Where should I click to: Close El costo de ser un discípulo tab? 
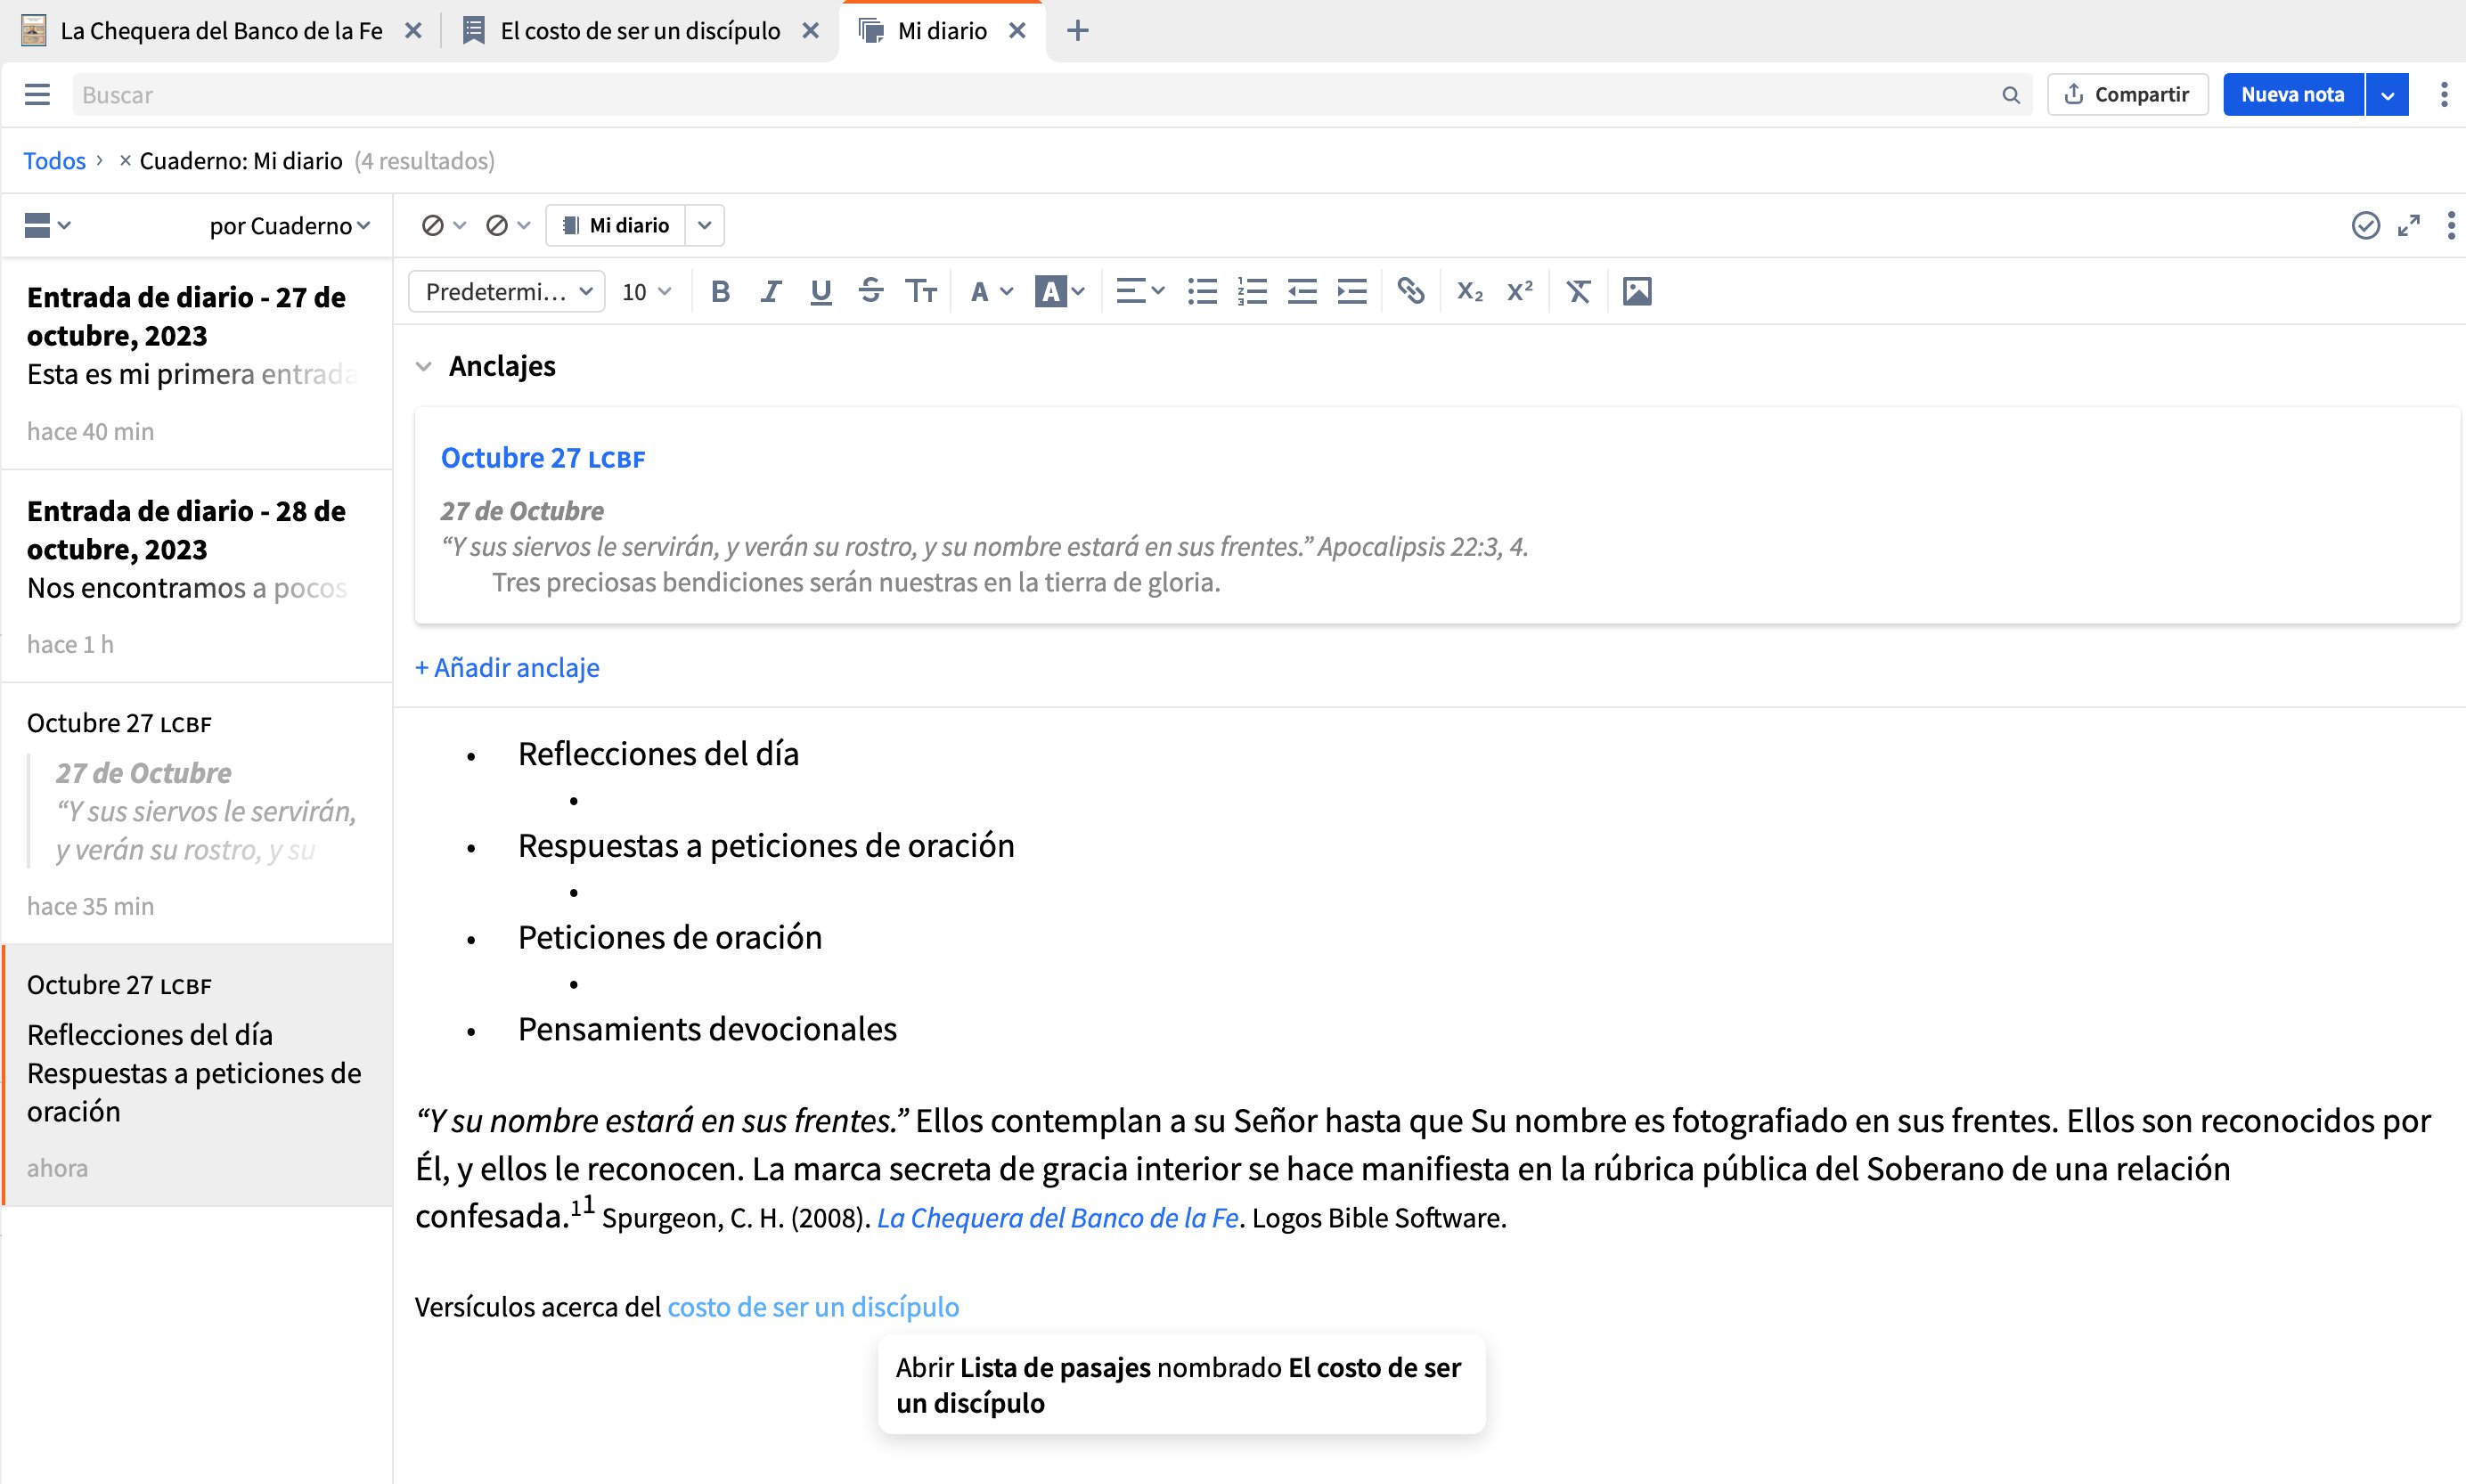click(x=811, y=30)
